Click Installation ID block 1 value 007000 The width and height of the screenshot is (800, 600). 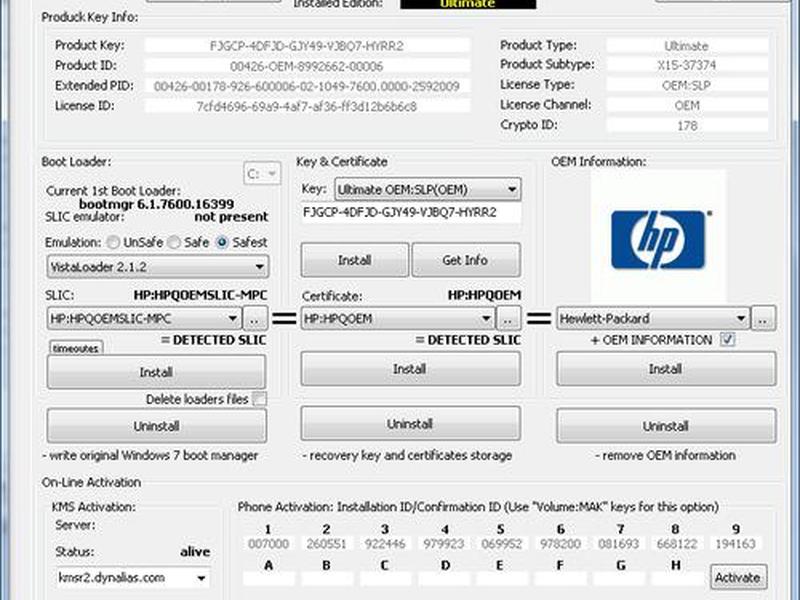268,544
